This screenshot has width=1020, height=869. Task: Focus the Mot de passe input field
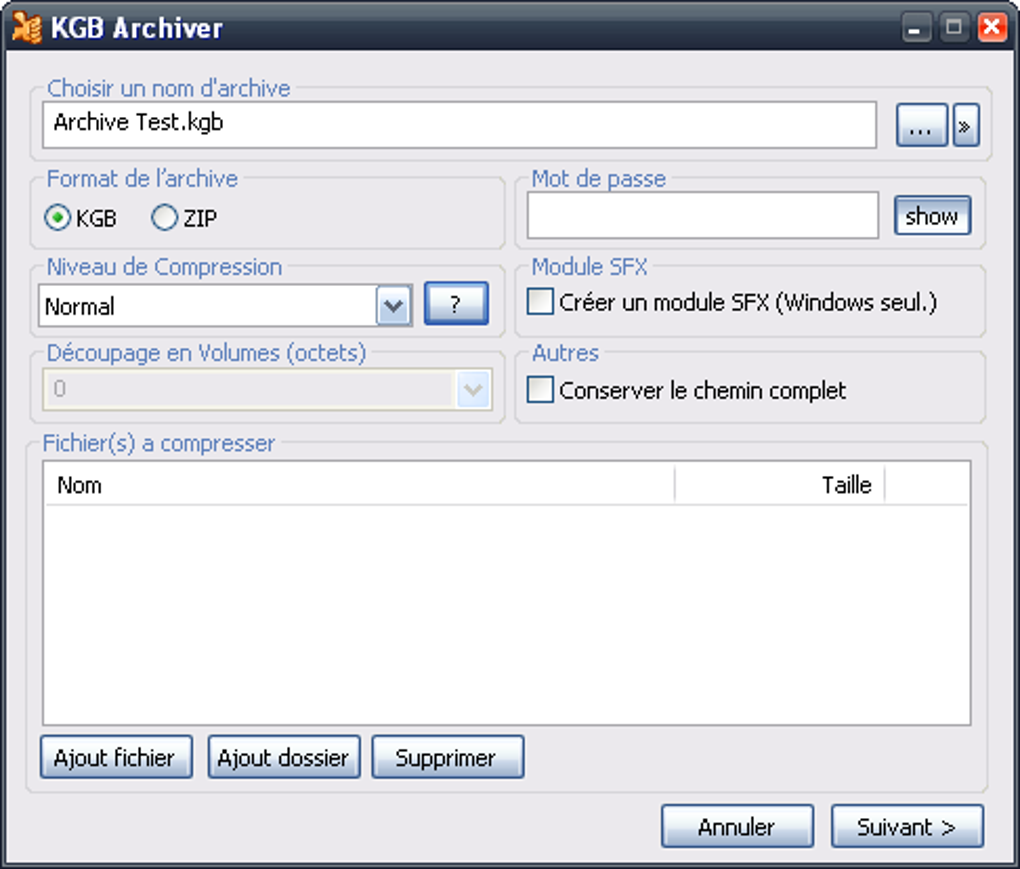[x=703, y=215]
